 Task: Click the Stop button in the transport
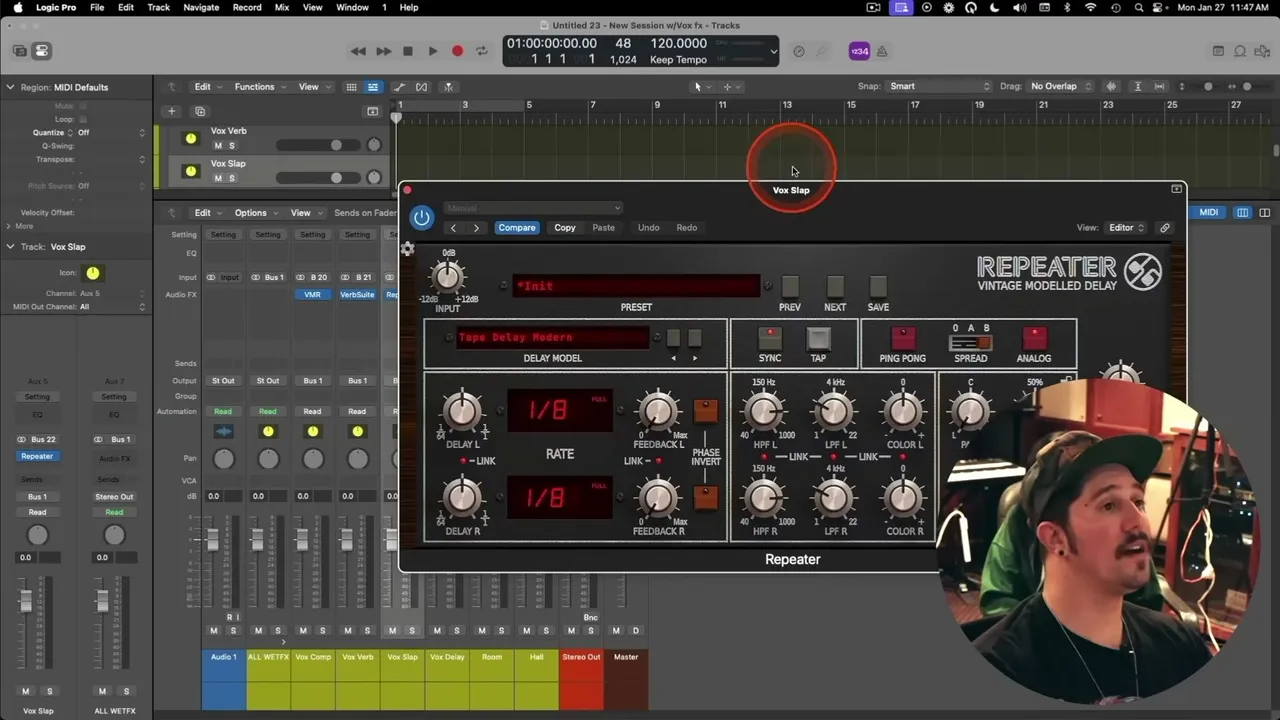tap(408, 51)
